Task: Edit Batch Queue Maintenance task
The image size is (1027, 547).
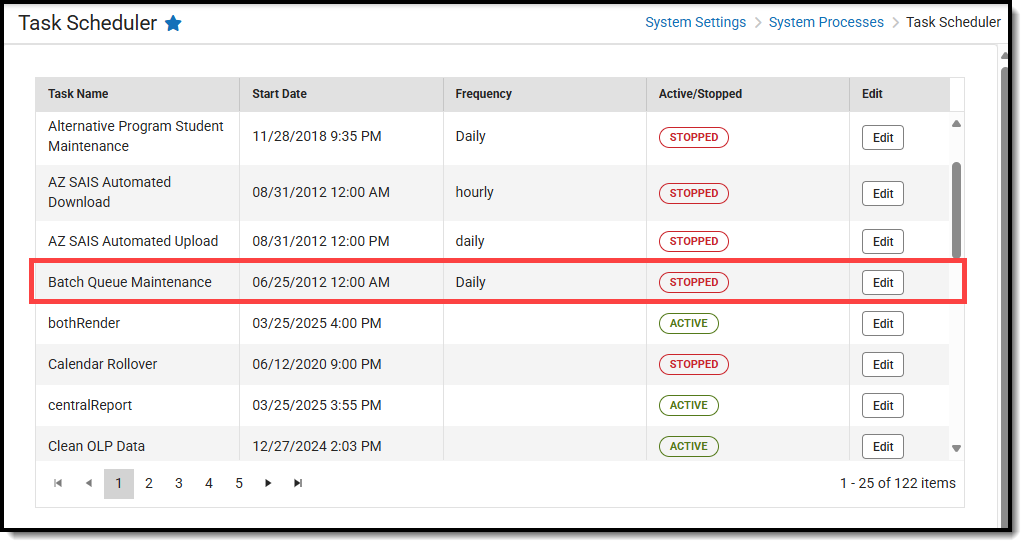Action: 882,283
